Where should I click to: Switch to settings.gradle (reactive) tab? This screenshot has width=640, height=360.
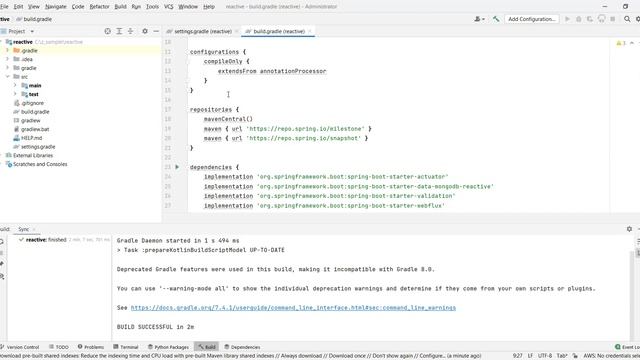coord(202,31)
